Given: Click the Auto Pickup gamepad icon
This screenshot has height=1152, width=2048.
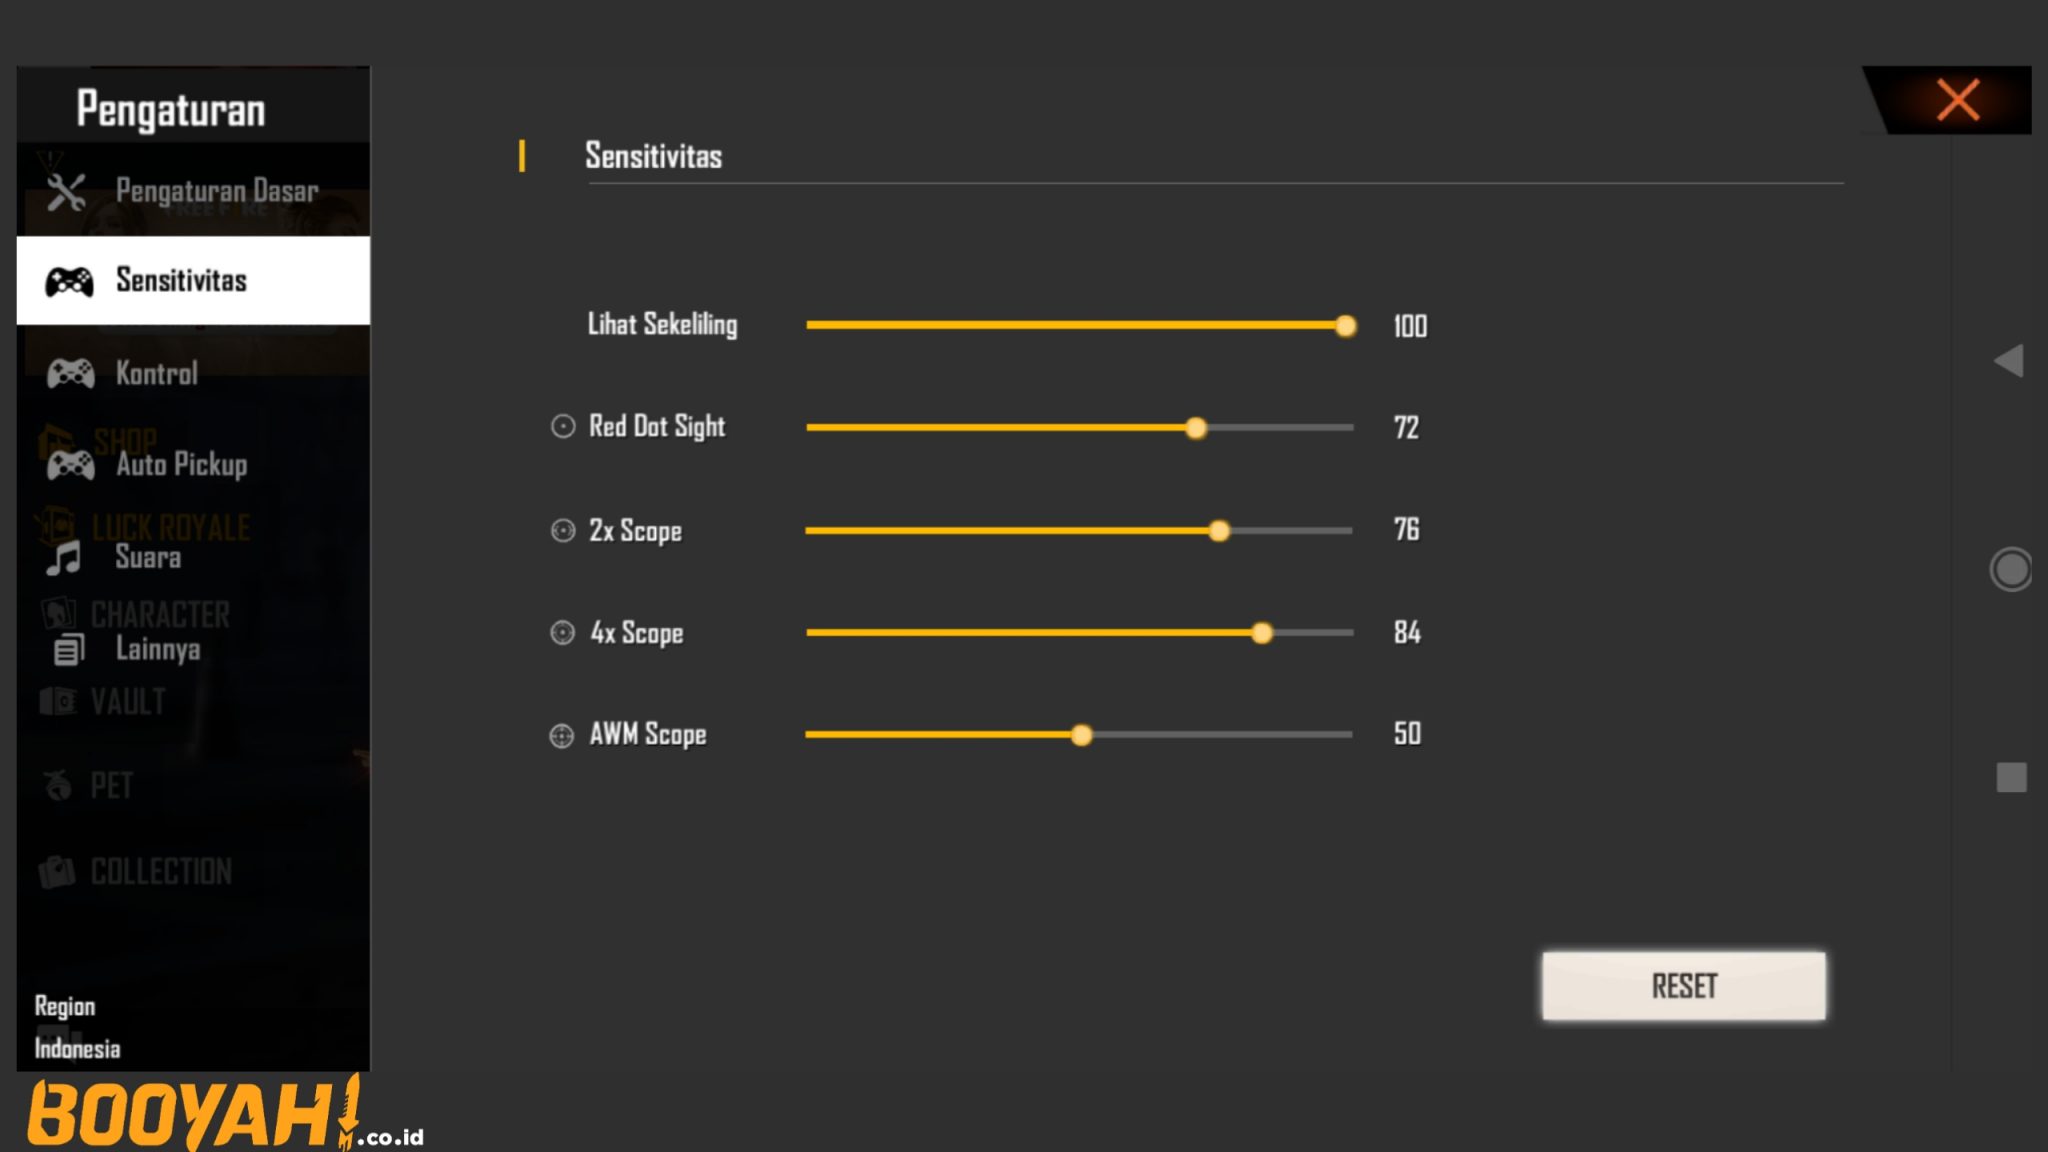Looking at the screenshot, I should (x=70, y=465).
